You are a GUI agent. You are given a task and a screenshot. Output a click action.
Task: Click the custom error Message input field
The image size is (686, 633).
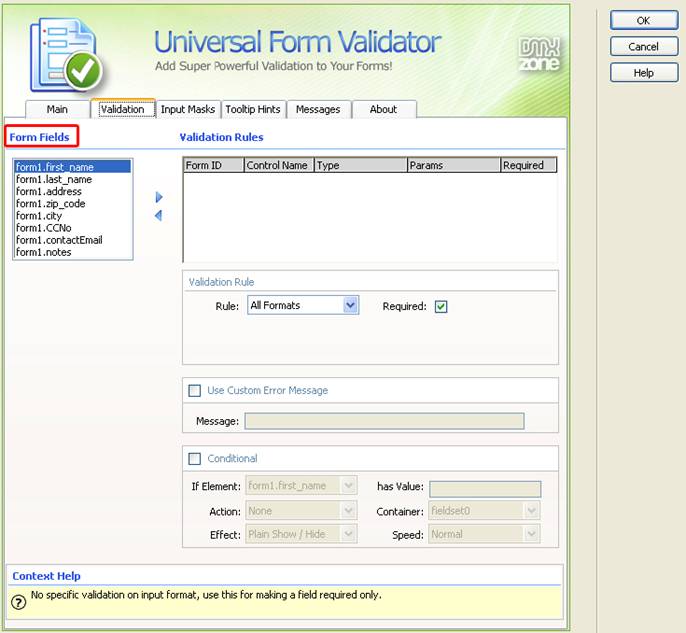[385, 421]
